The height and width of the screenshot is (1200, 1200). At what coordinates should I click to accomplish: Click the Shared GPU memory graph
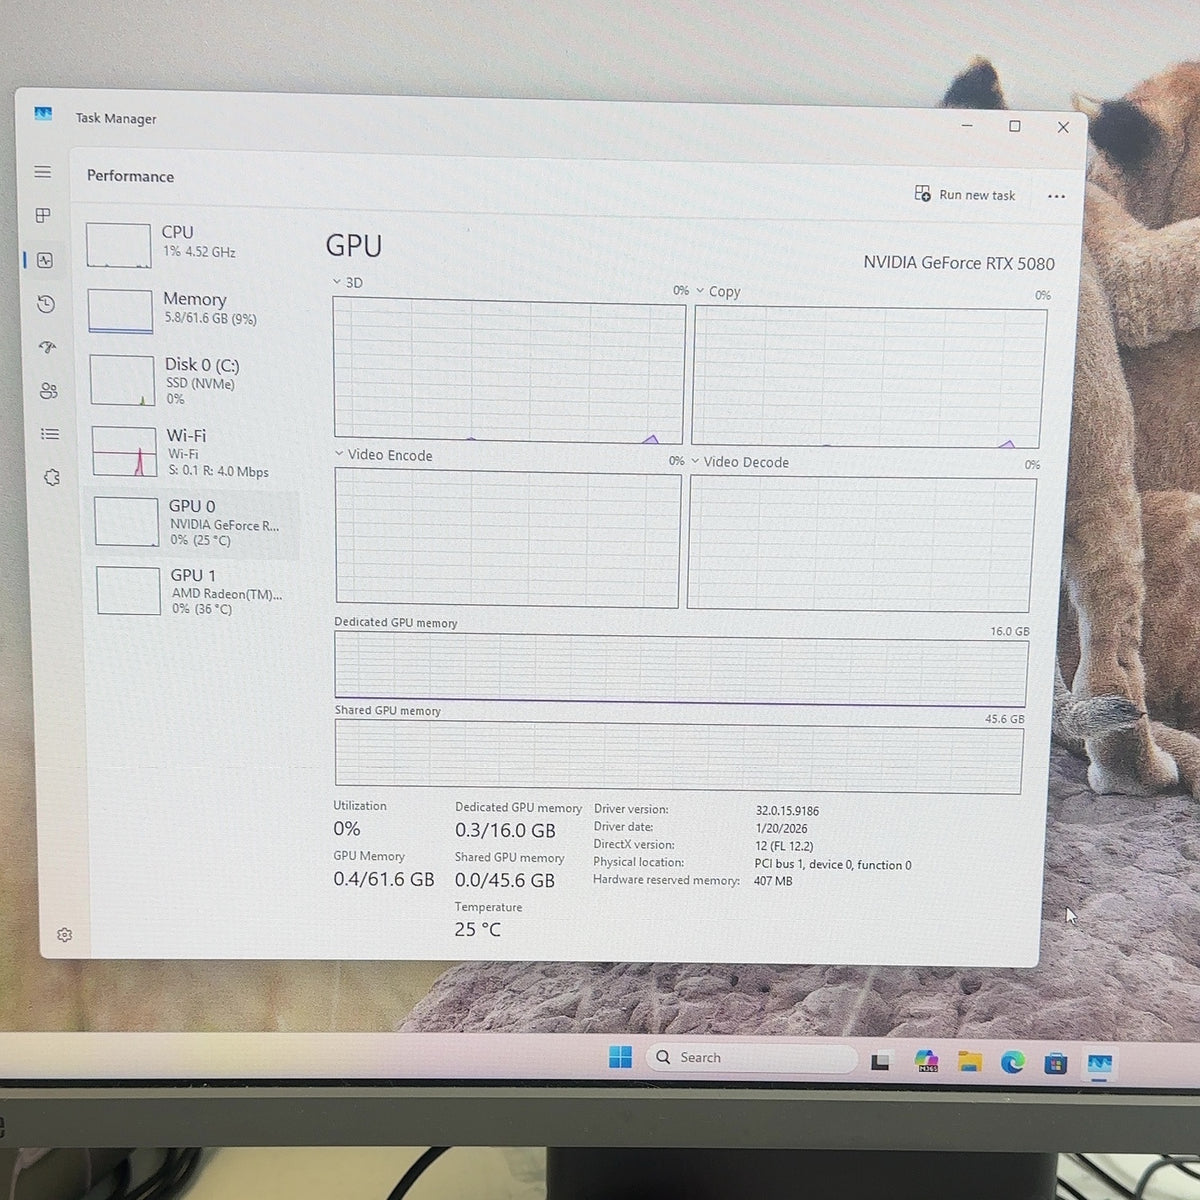tap(678, 757)
